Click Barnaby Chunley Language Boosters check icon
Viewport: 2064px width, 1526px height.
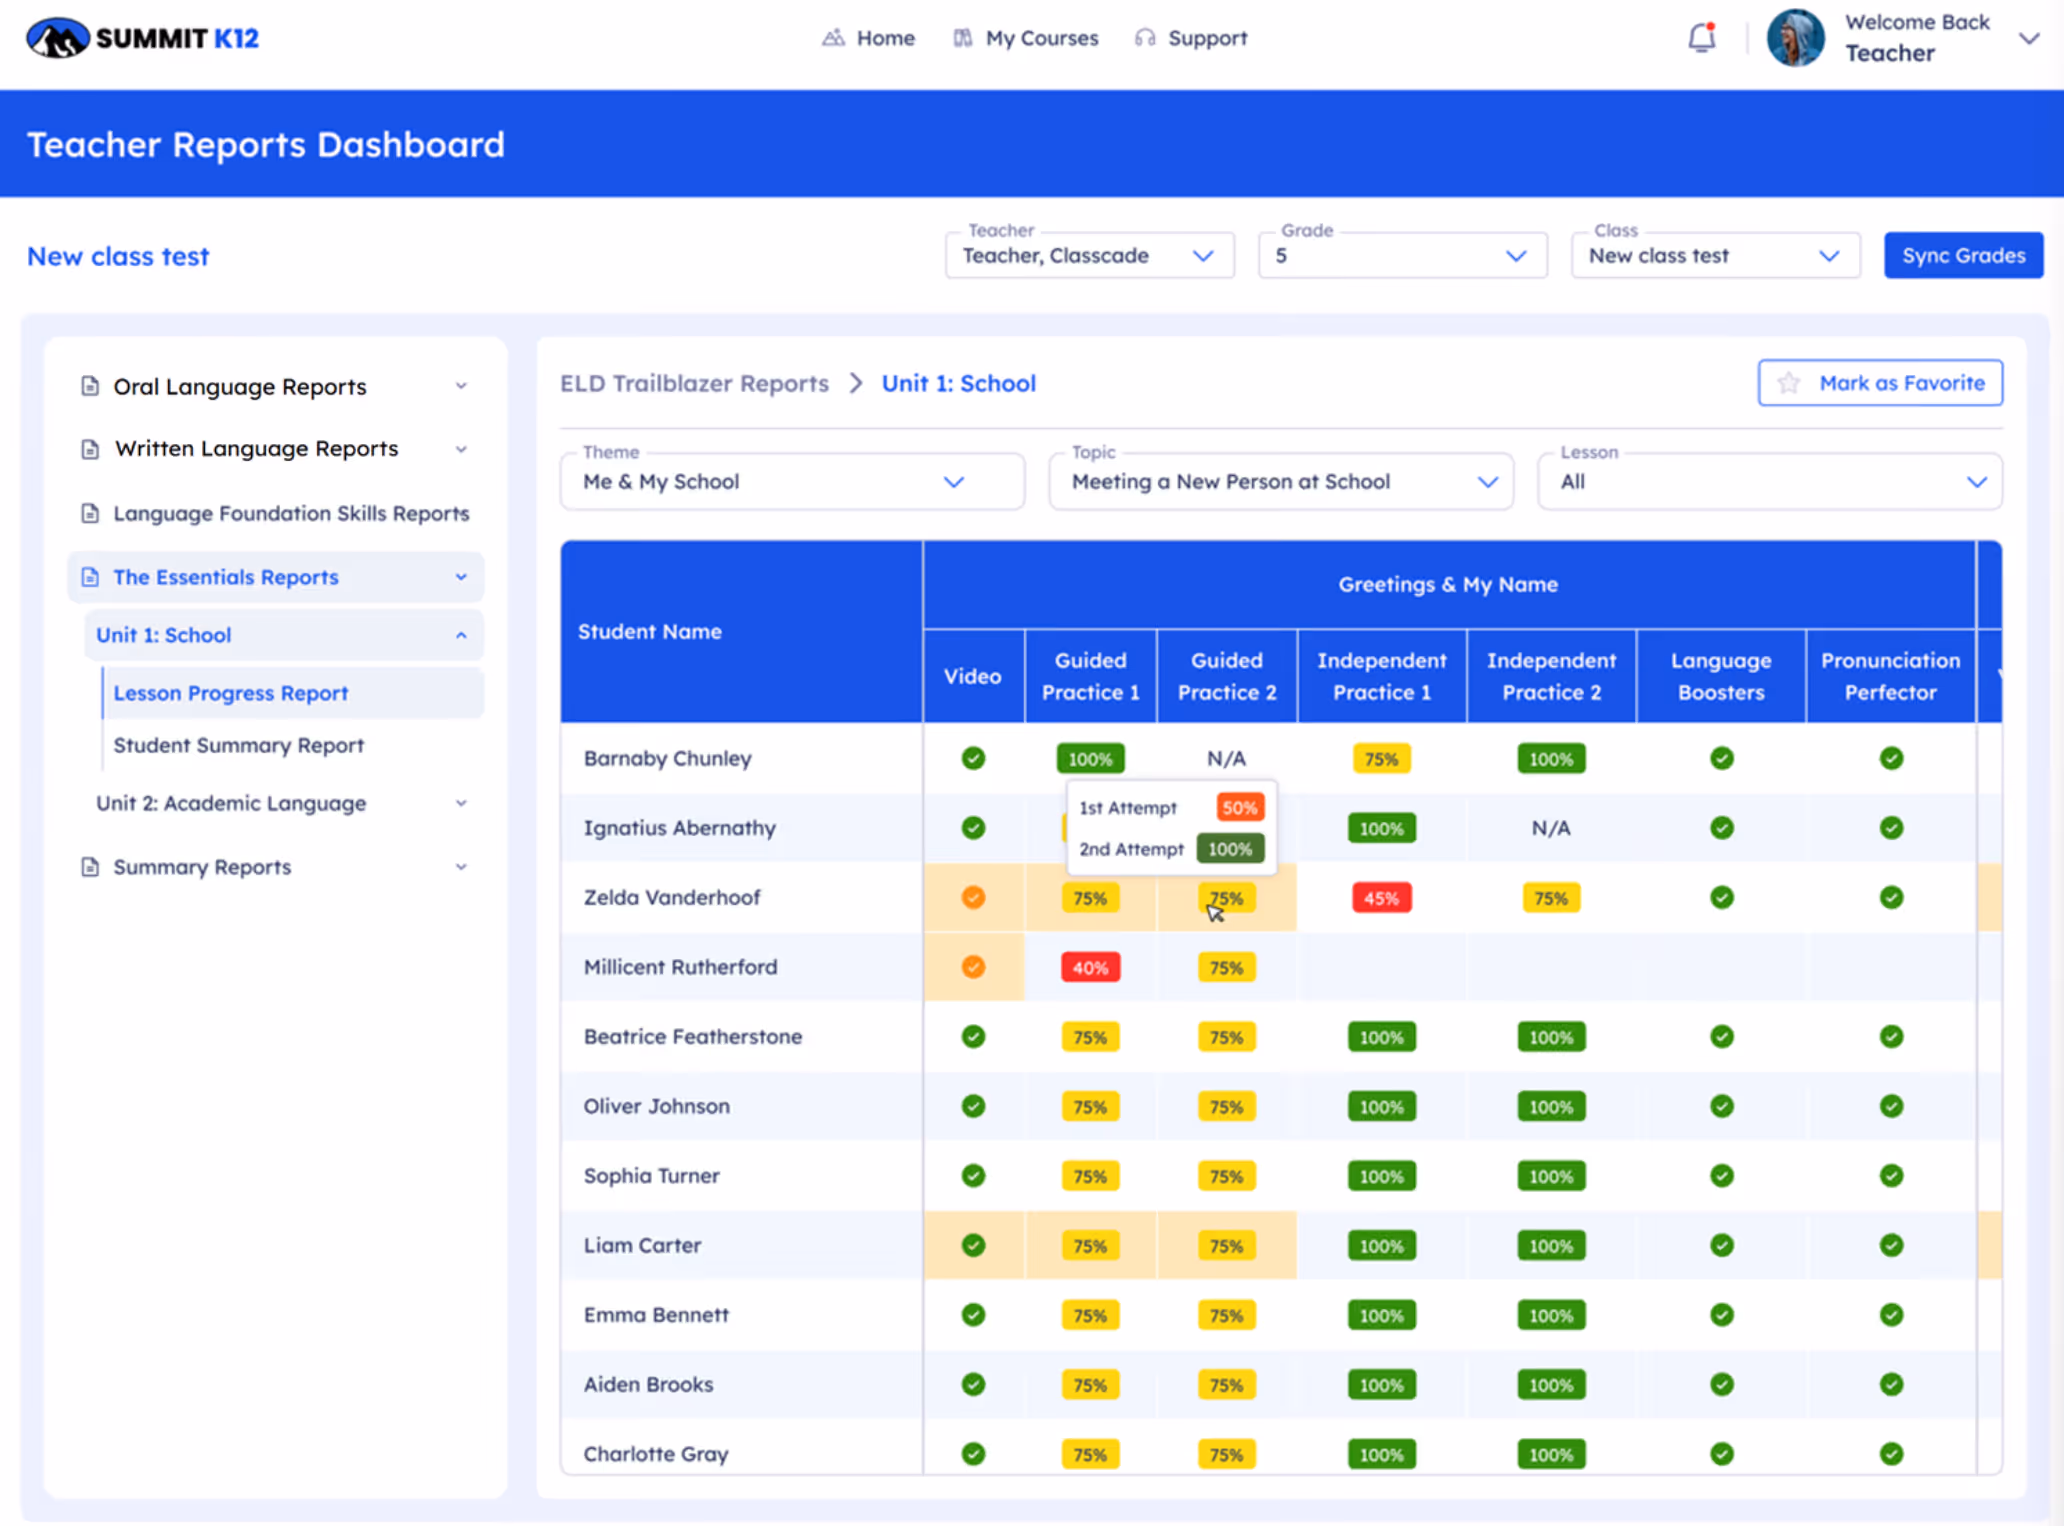pos(1721,758)
